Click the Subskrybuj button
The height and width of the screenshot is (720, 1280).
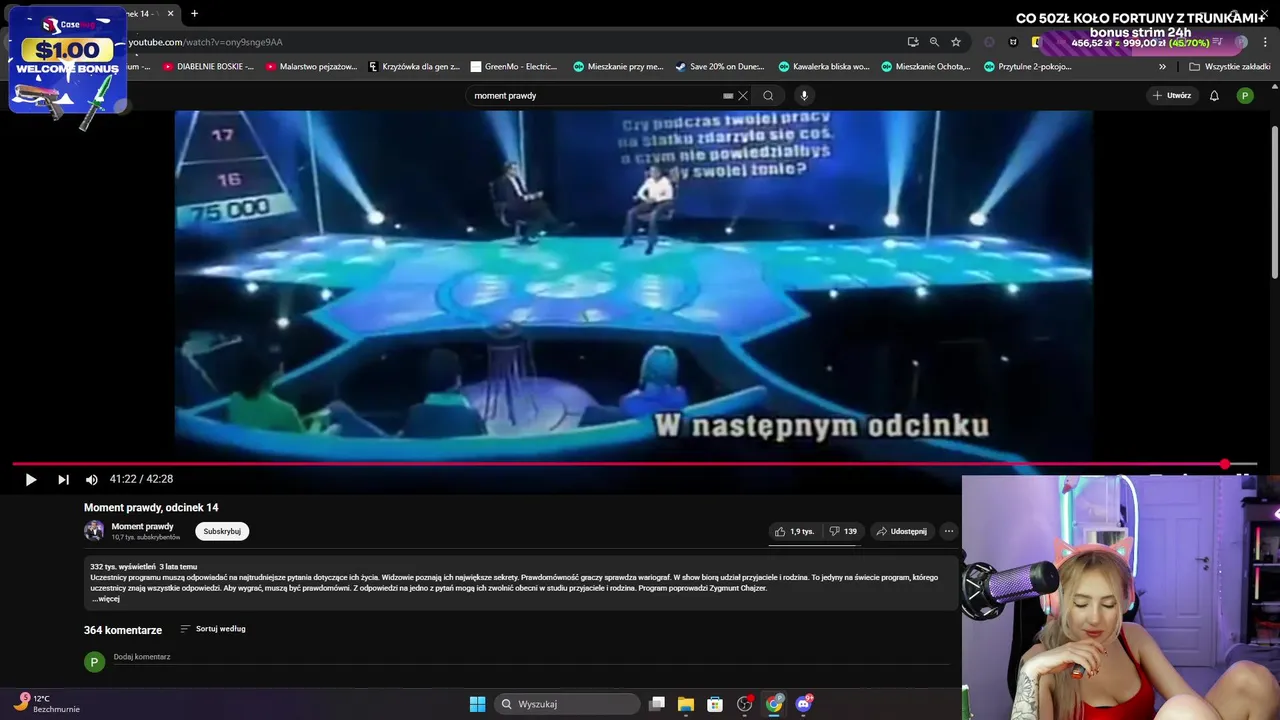(222, 531)
